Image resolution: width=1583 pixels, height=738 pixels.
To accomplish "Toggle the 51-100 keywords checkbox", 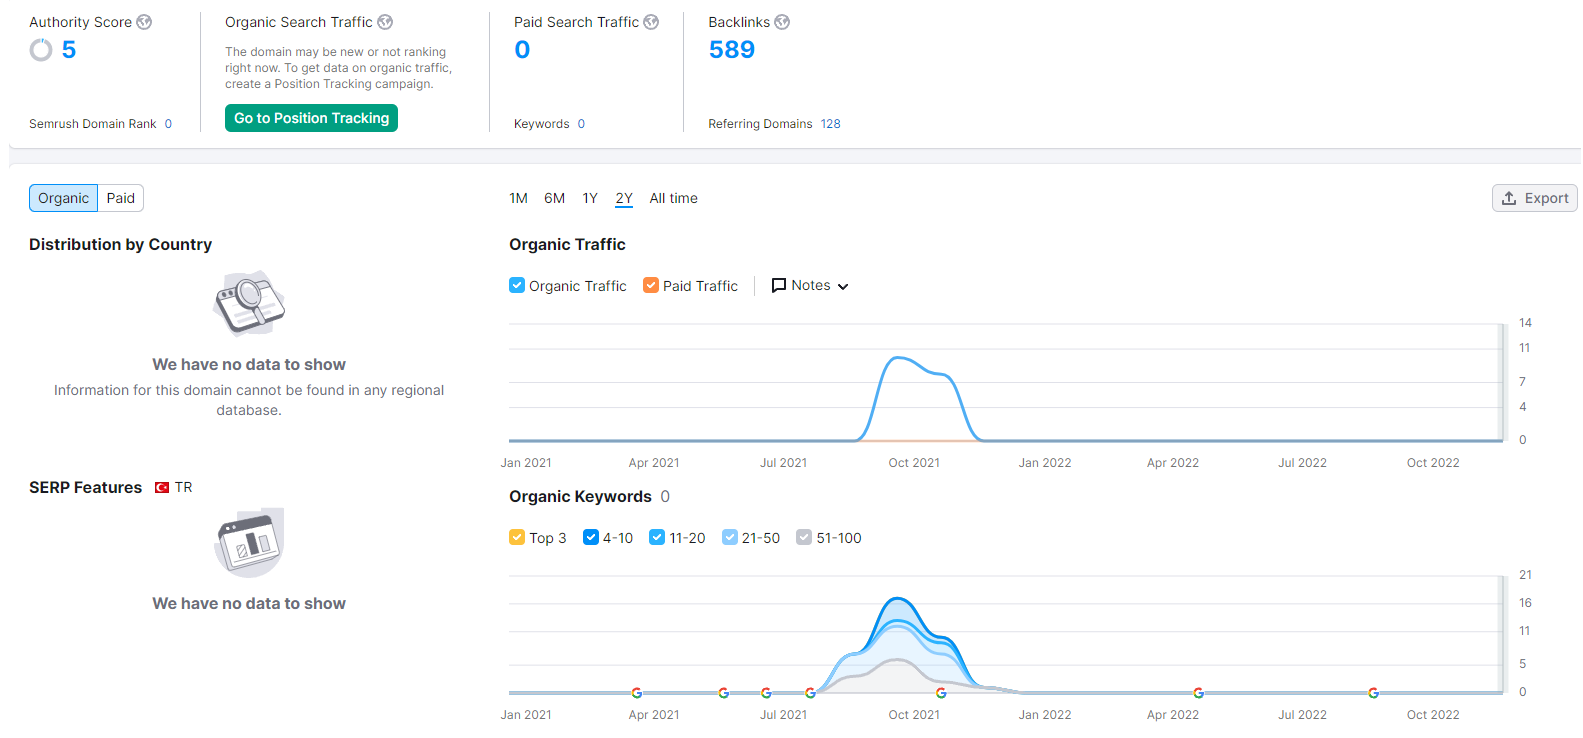I will click(804, 537).
